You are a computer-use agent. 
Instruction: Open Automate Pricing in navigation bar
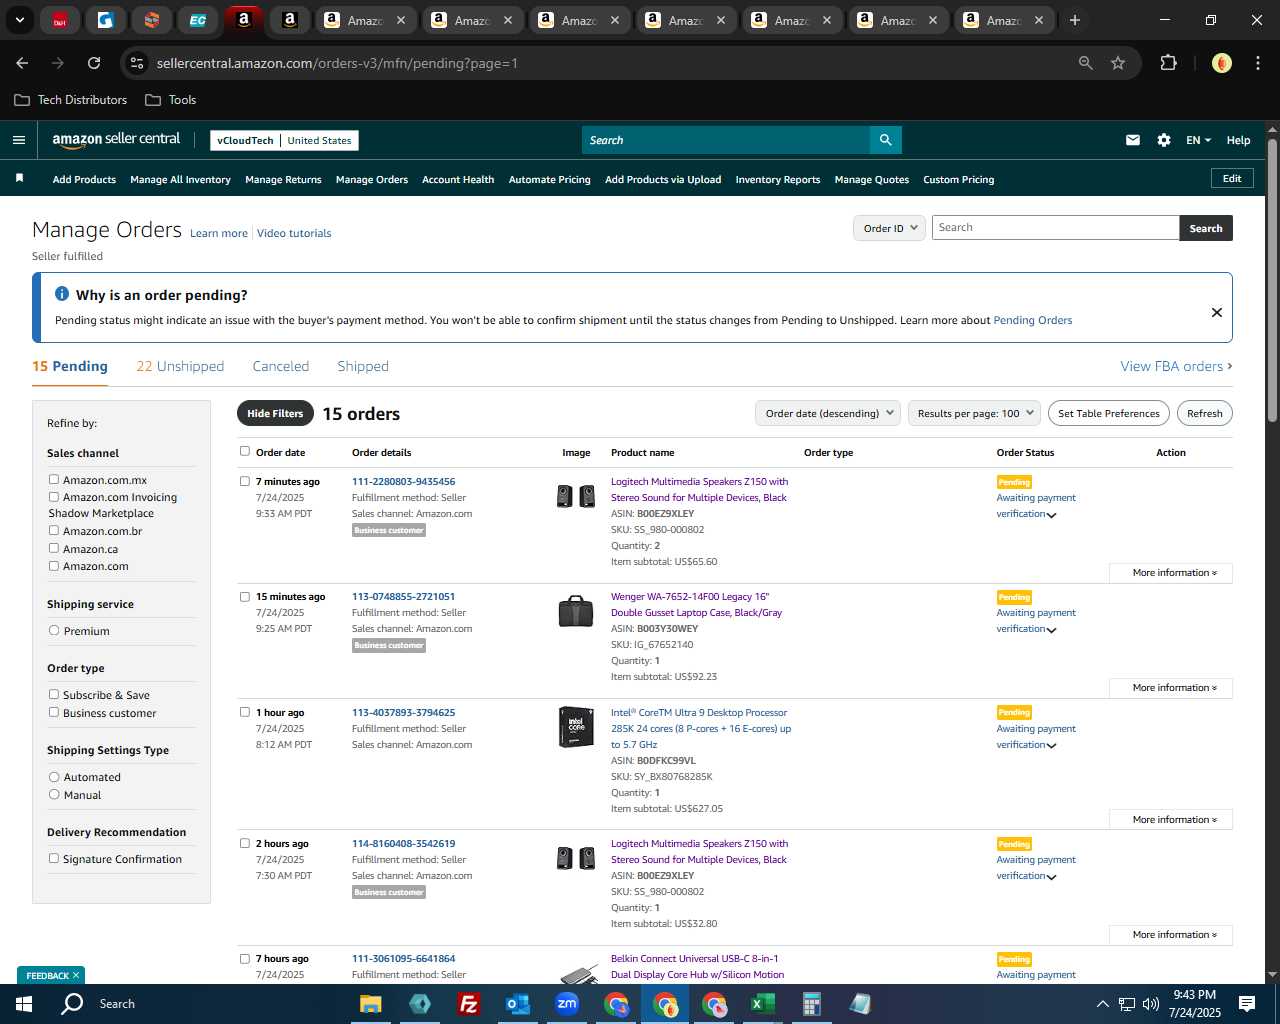tap(550, 180)
